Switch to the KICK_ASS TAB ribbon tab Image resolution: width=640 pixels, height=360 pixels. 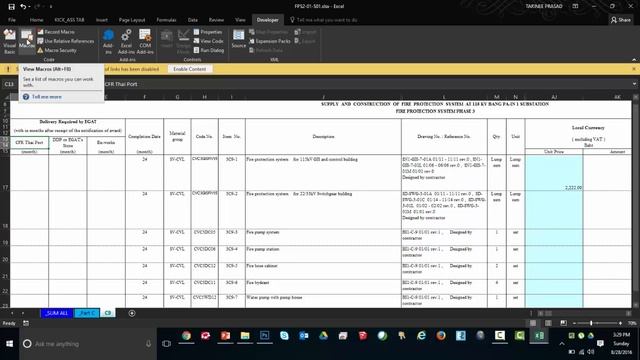[69, 20]
